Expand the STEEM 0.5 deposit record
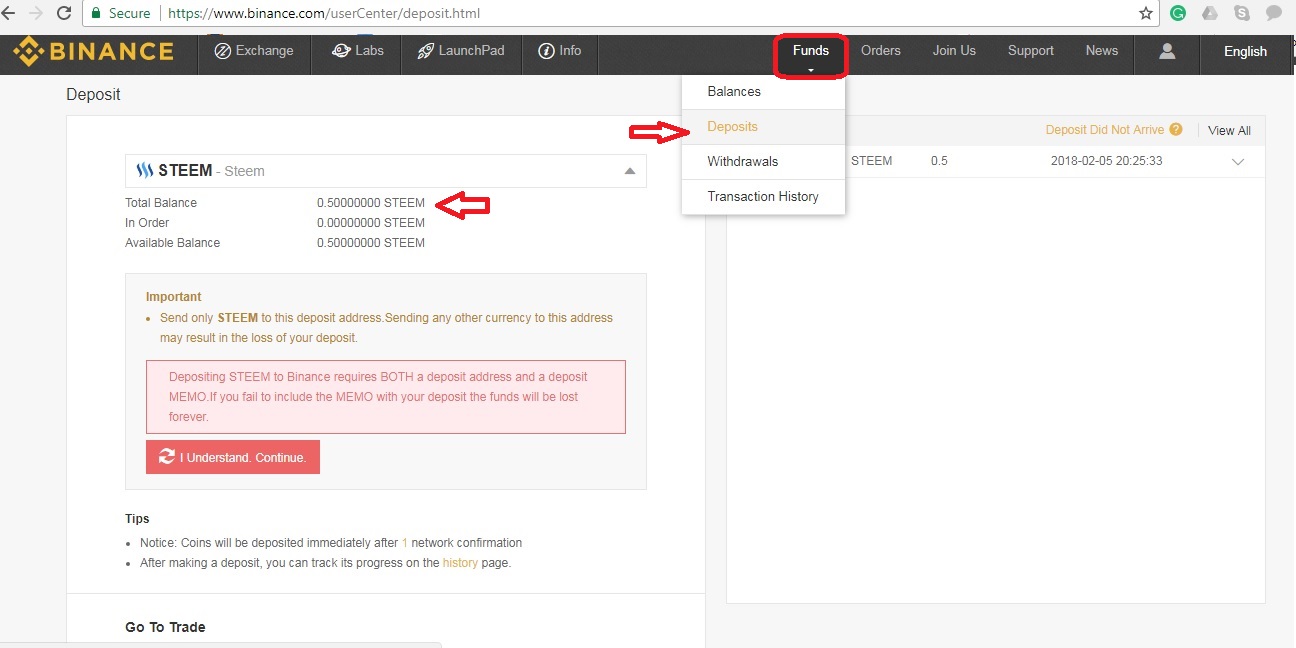The height and width of the screenshot is (648, 1296). point(1238,162)
